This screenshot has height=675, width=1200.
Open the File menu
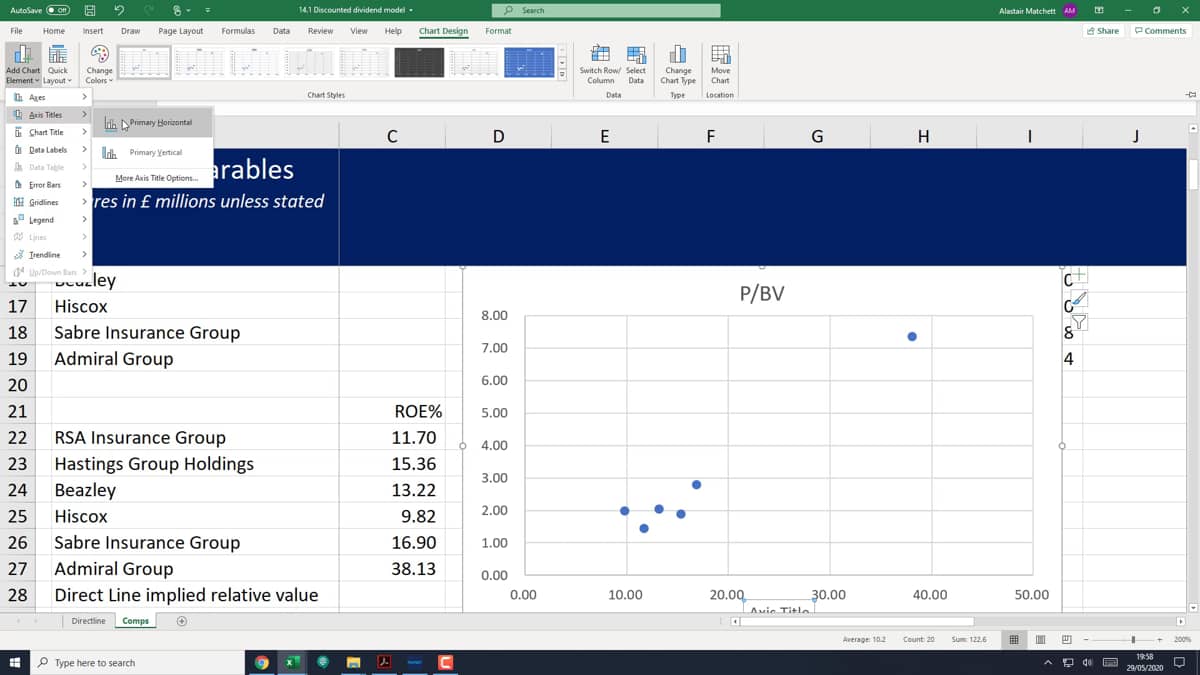pyautogui.click(x=17, y=31)
